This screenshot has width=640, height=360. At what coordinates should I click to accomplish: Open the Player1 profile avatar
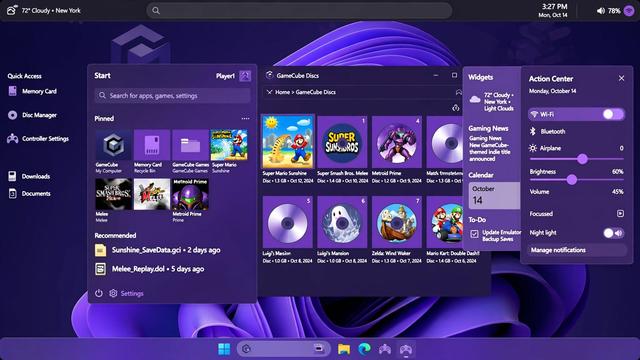245,76
